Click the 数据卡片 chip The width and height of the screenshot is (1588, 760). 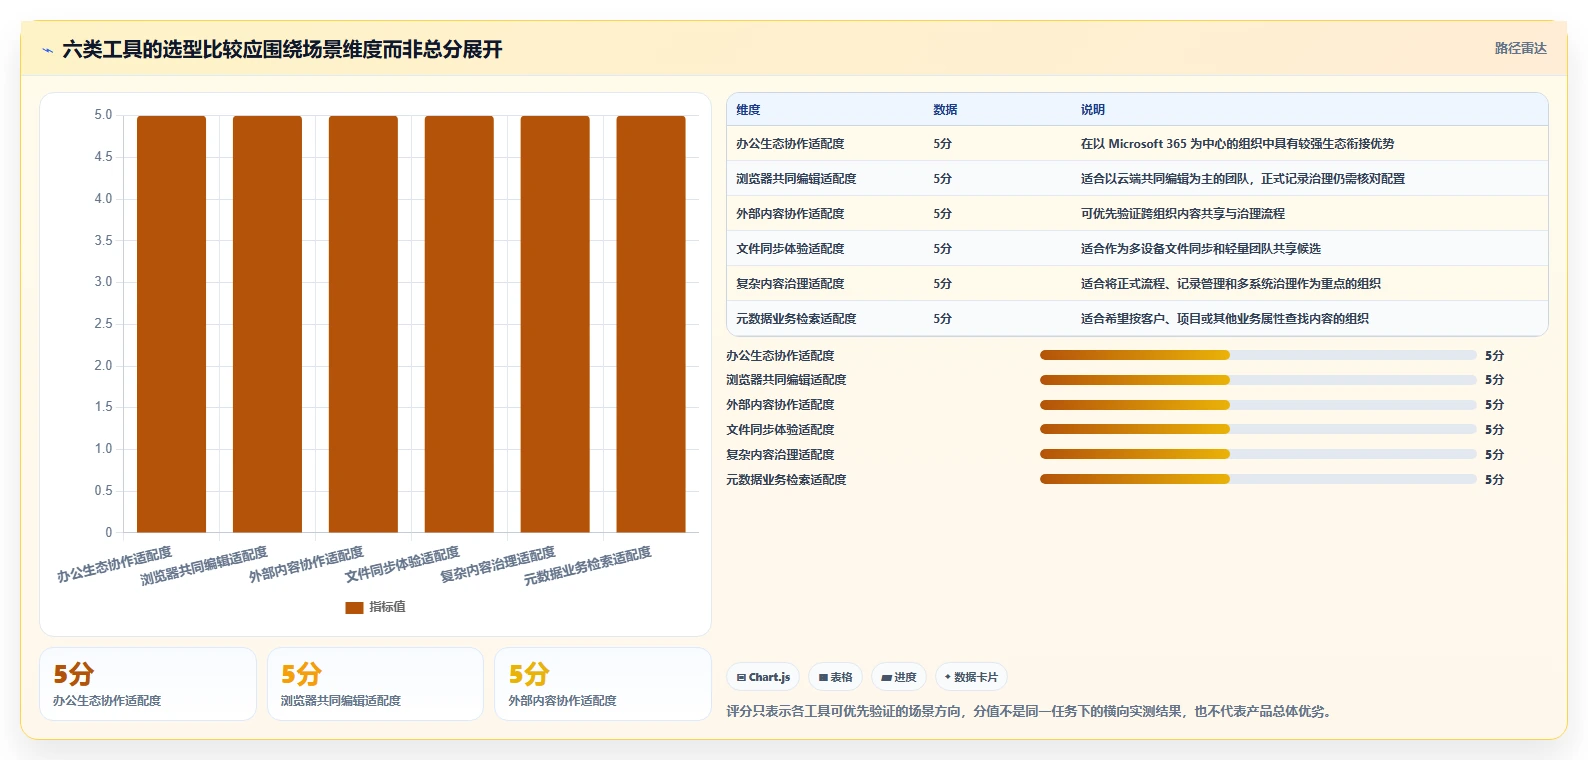click(971, 677)
